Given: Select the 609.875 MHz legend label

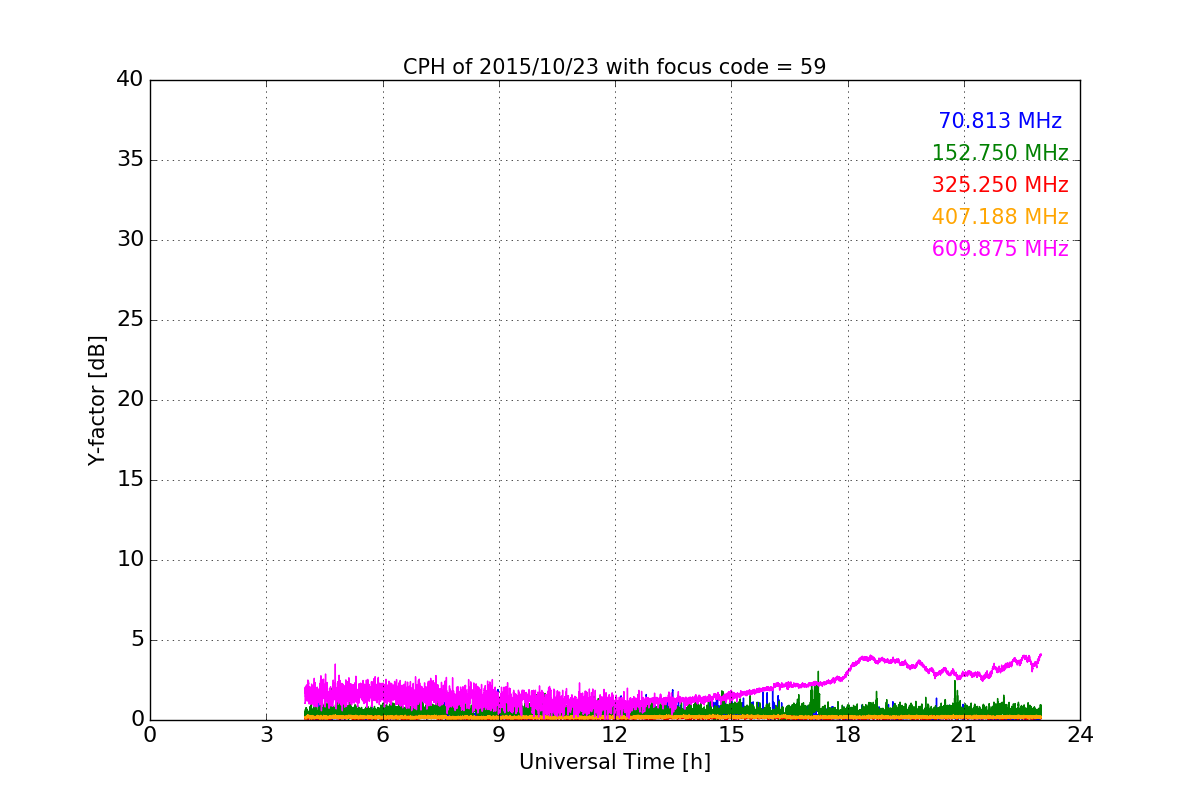Looking at the screenshot, I should coord(1000,249).
